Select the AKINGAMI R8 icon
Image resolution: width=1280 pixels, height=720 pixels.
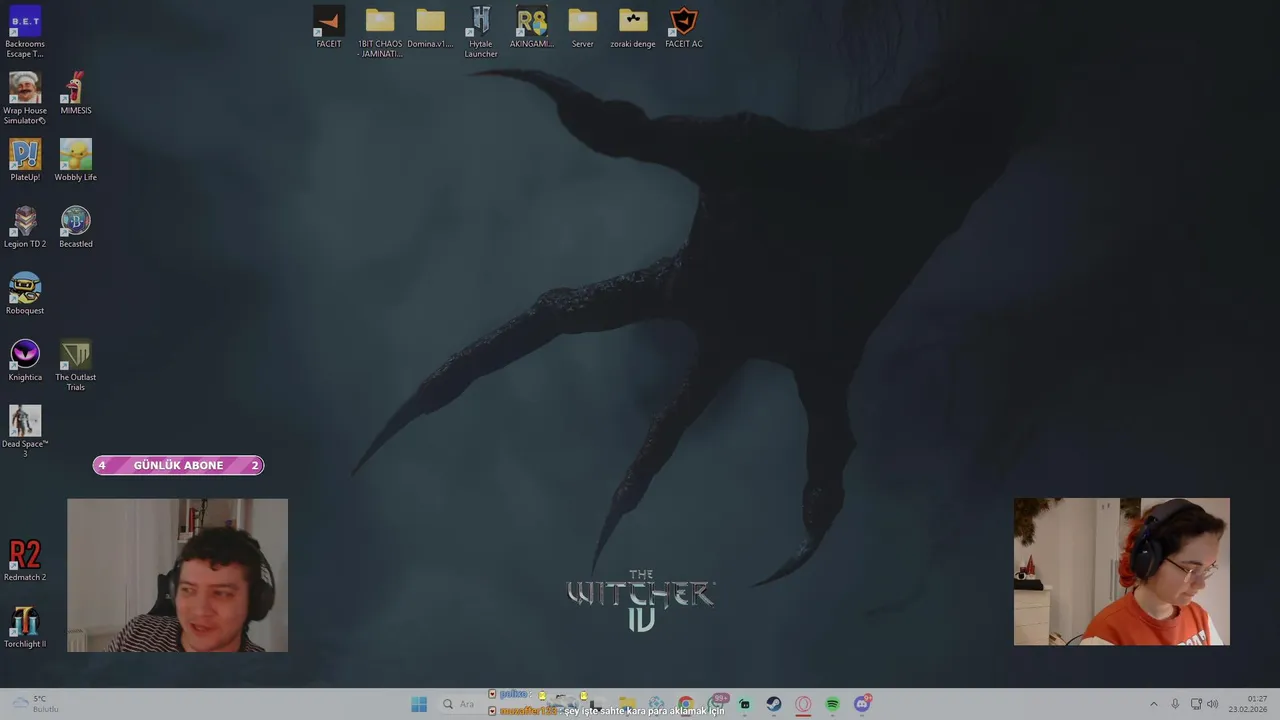531,27
